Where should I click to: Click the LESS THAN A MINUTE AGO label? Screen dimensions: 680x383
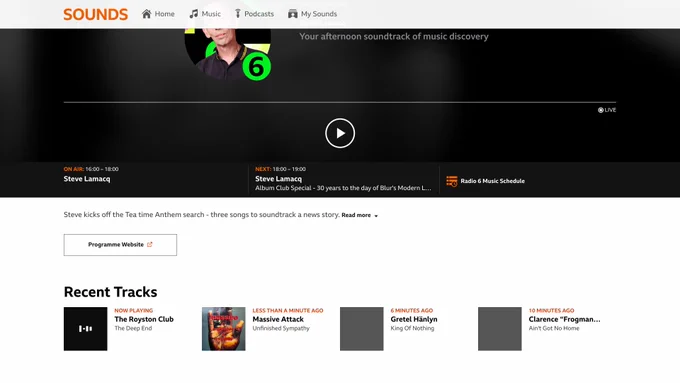click(x=288, y=311)
